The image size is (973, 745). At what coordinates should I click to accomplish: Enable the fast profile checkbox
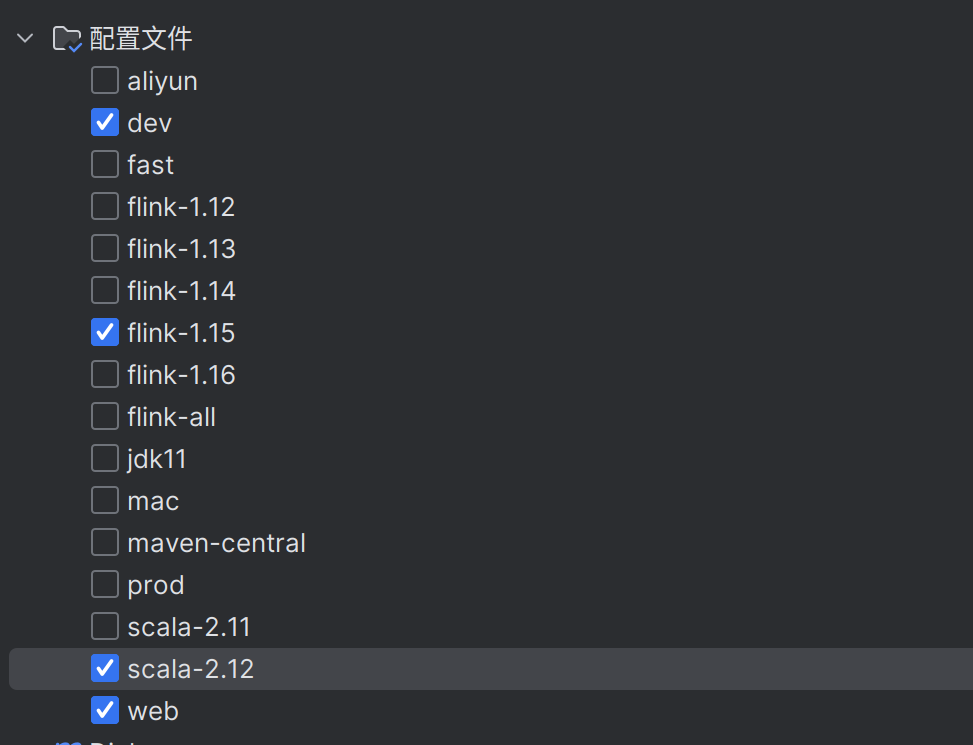[105, 164]
